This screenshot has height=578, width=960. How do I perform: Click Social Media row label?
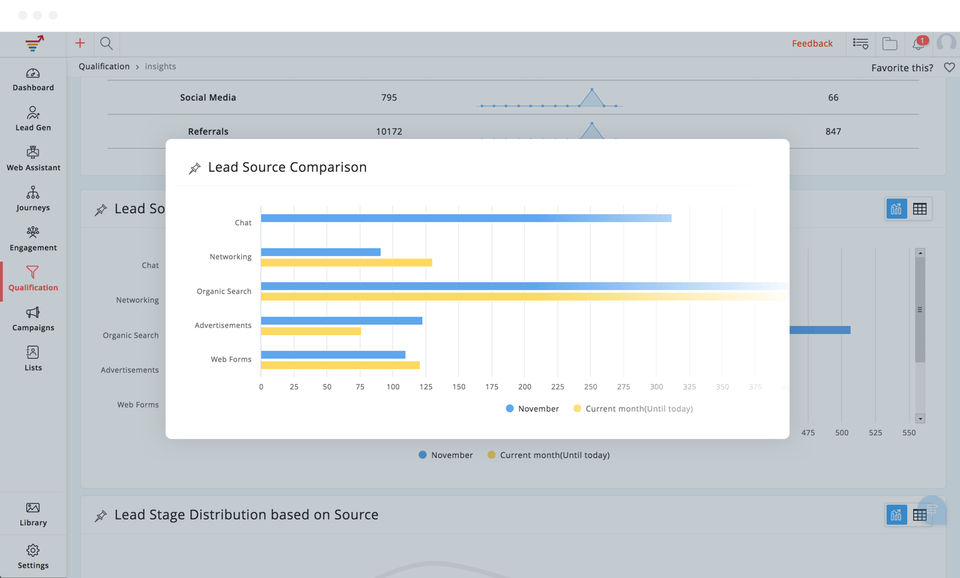coord(208,97)
